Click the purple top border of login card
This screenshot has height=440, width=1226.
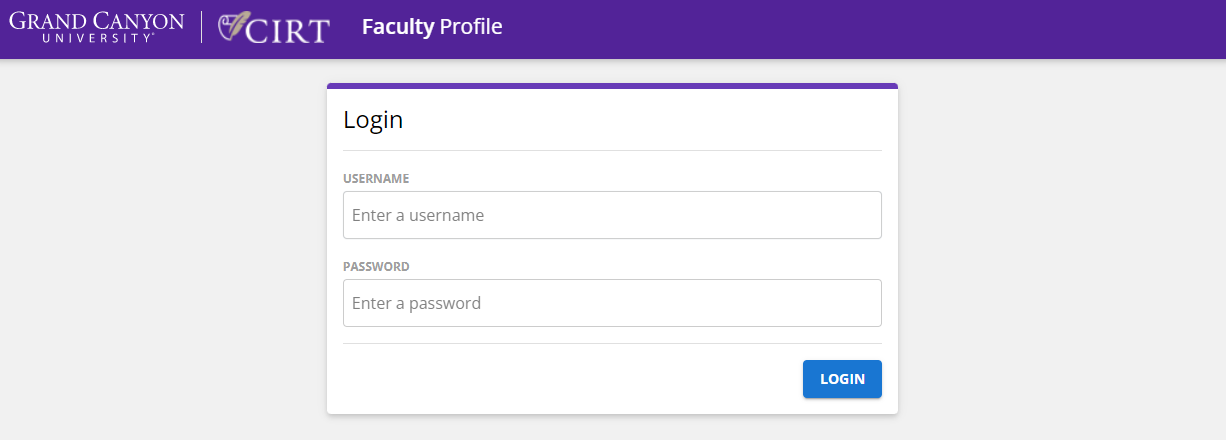click(612, 86)
